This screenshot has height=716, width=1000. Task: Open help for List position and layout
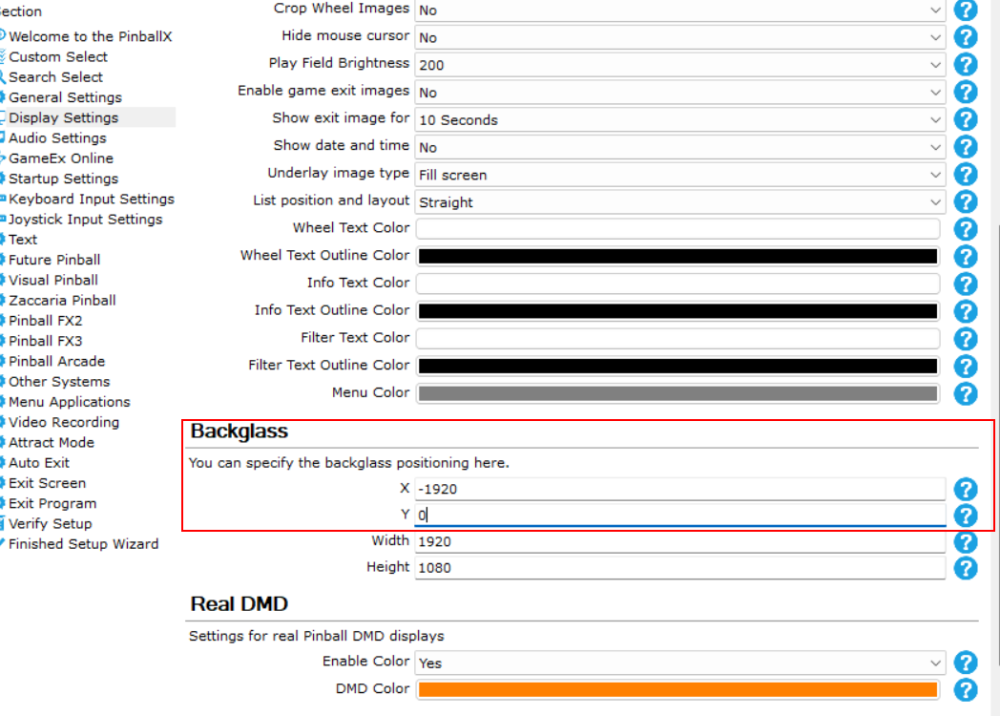(x=966, y=202)
